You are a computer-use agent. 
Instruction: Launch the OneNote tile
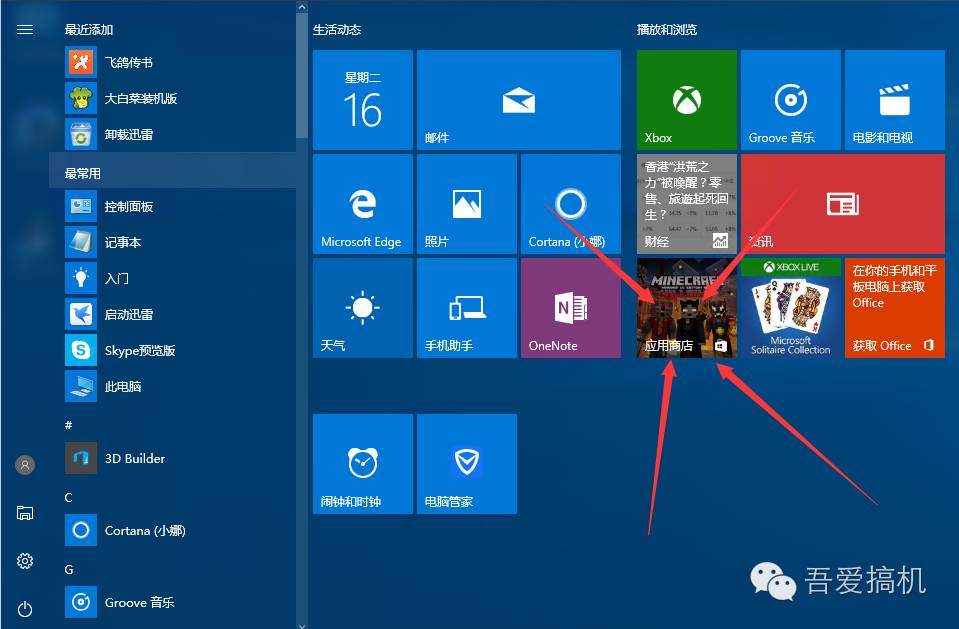point(570,307)
